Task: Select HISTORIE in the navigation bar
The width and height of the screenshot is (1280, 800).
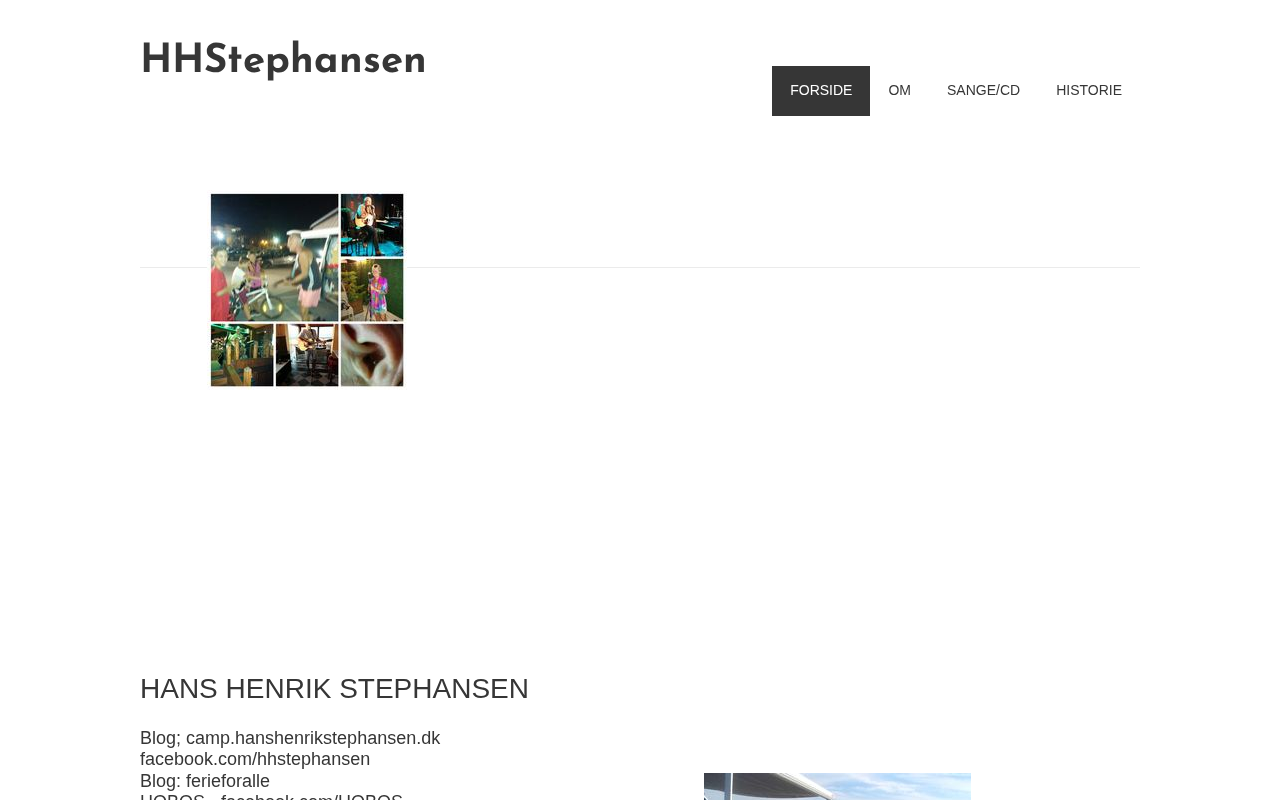Action: click(1089, 91)
